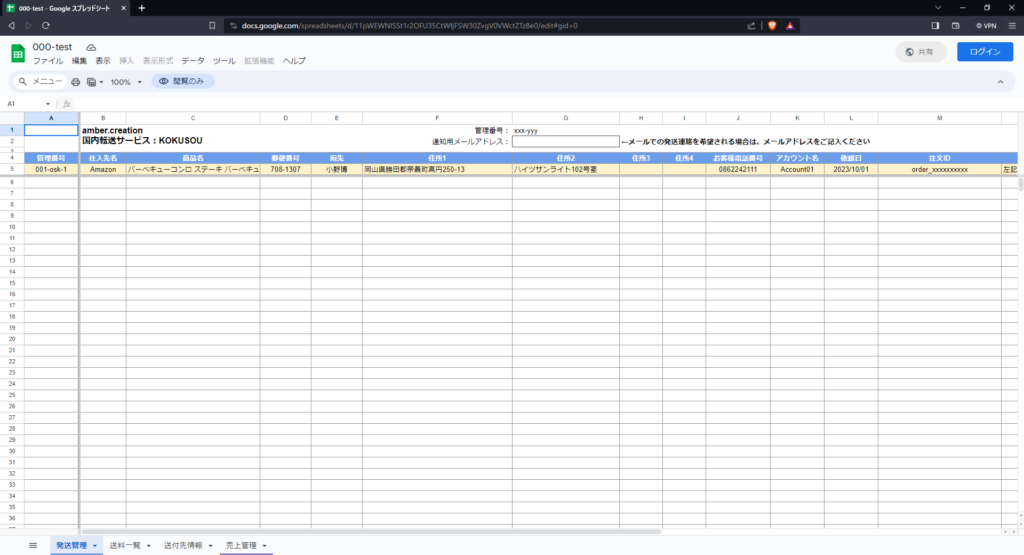This screenshot has height=555, width=1024.
Task: Click the horizontal scrollbar at the bottom
Action: coord(370,531)
